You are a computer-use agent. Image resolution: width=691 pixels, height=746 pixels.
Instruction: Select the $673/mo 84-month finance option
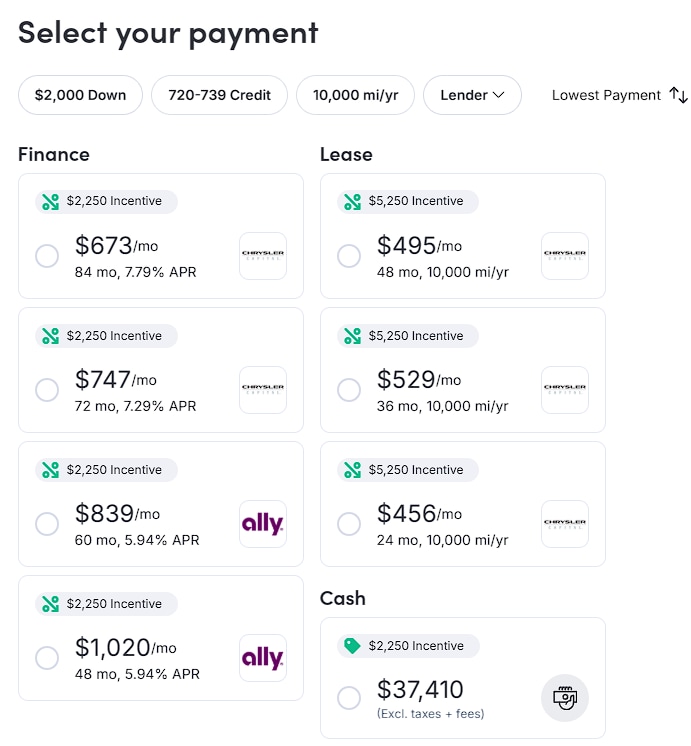(x=47, y=256)
